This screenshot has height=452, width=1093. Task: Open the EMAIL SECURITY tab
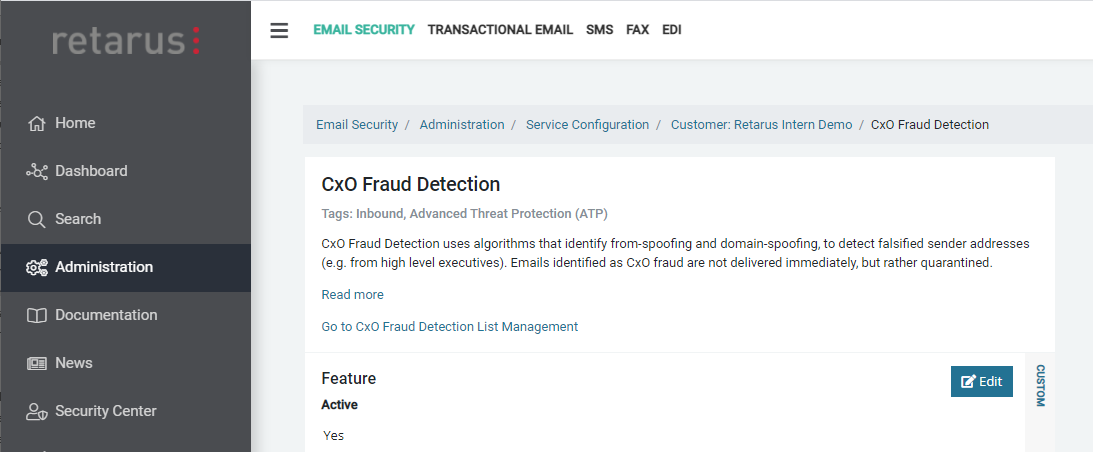364,30
